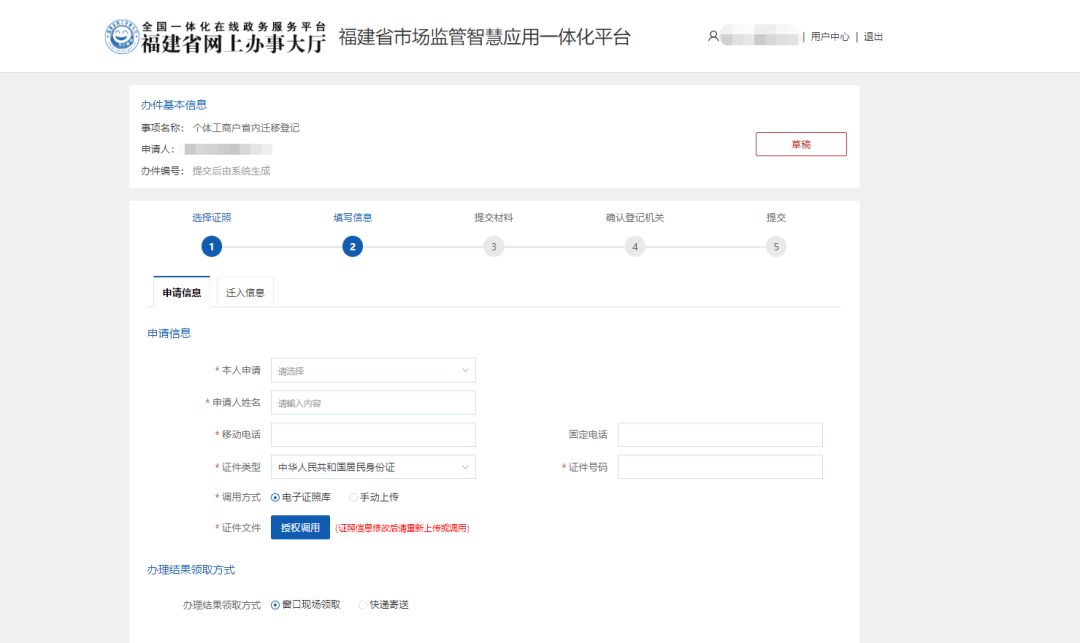Select the 申请信息 tab
Screen dimensions: 1080x643
click(182, 293)
